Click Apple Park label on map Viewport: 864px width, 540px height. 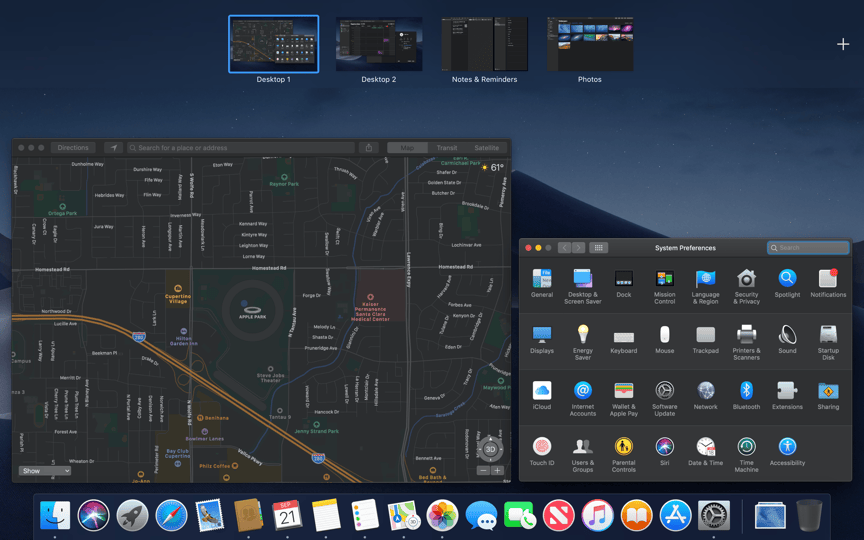point(252,317)
